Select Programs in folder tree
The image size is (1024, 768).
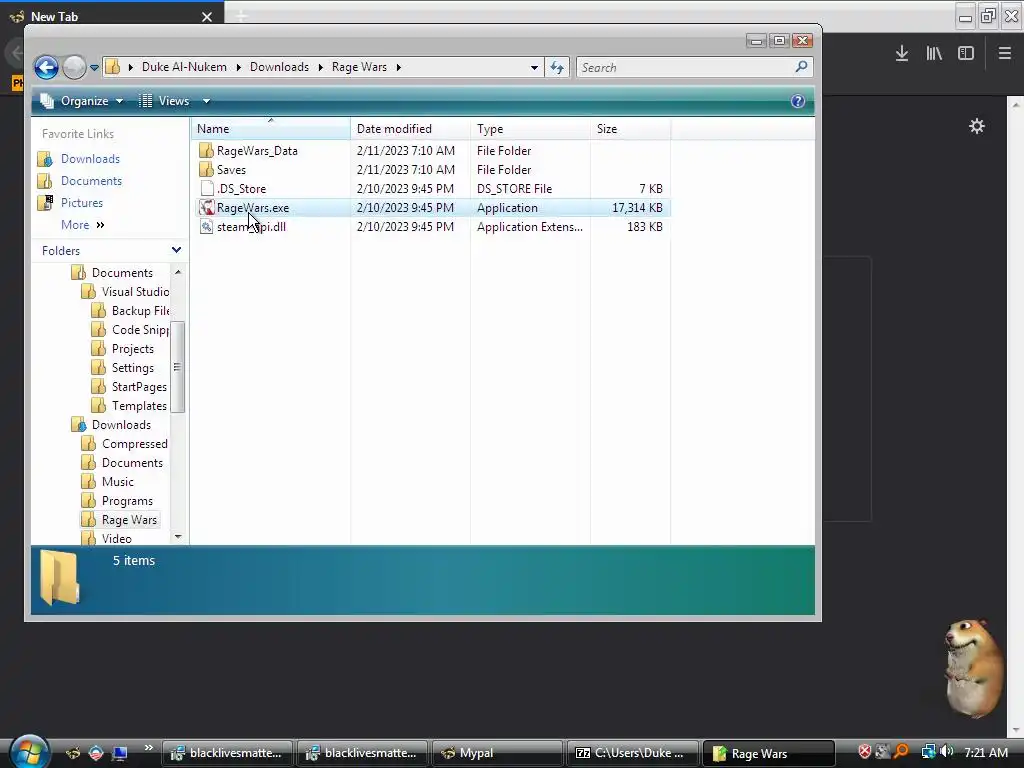coord(127,501)
